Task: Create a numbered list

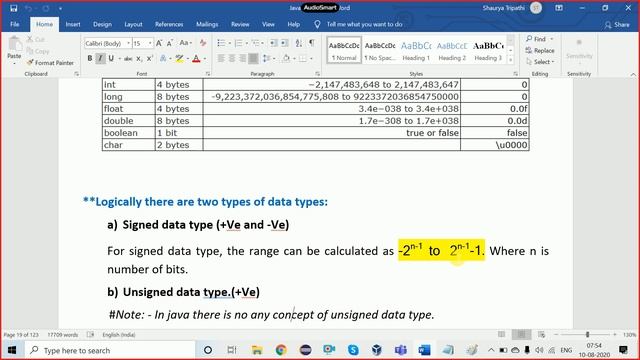Action: (238, 43)
